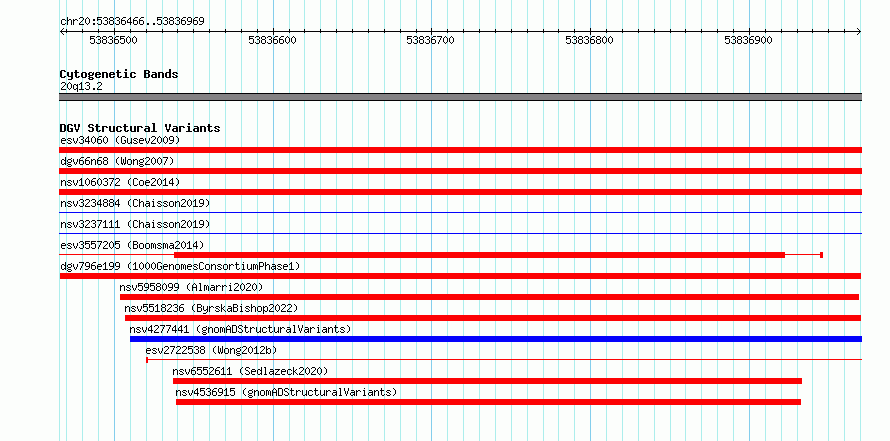This screenshot has width=890, height=441.
Task: Select the dgv796e199 red variant bar
Action: (x=460, y=276)
